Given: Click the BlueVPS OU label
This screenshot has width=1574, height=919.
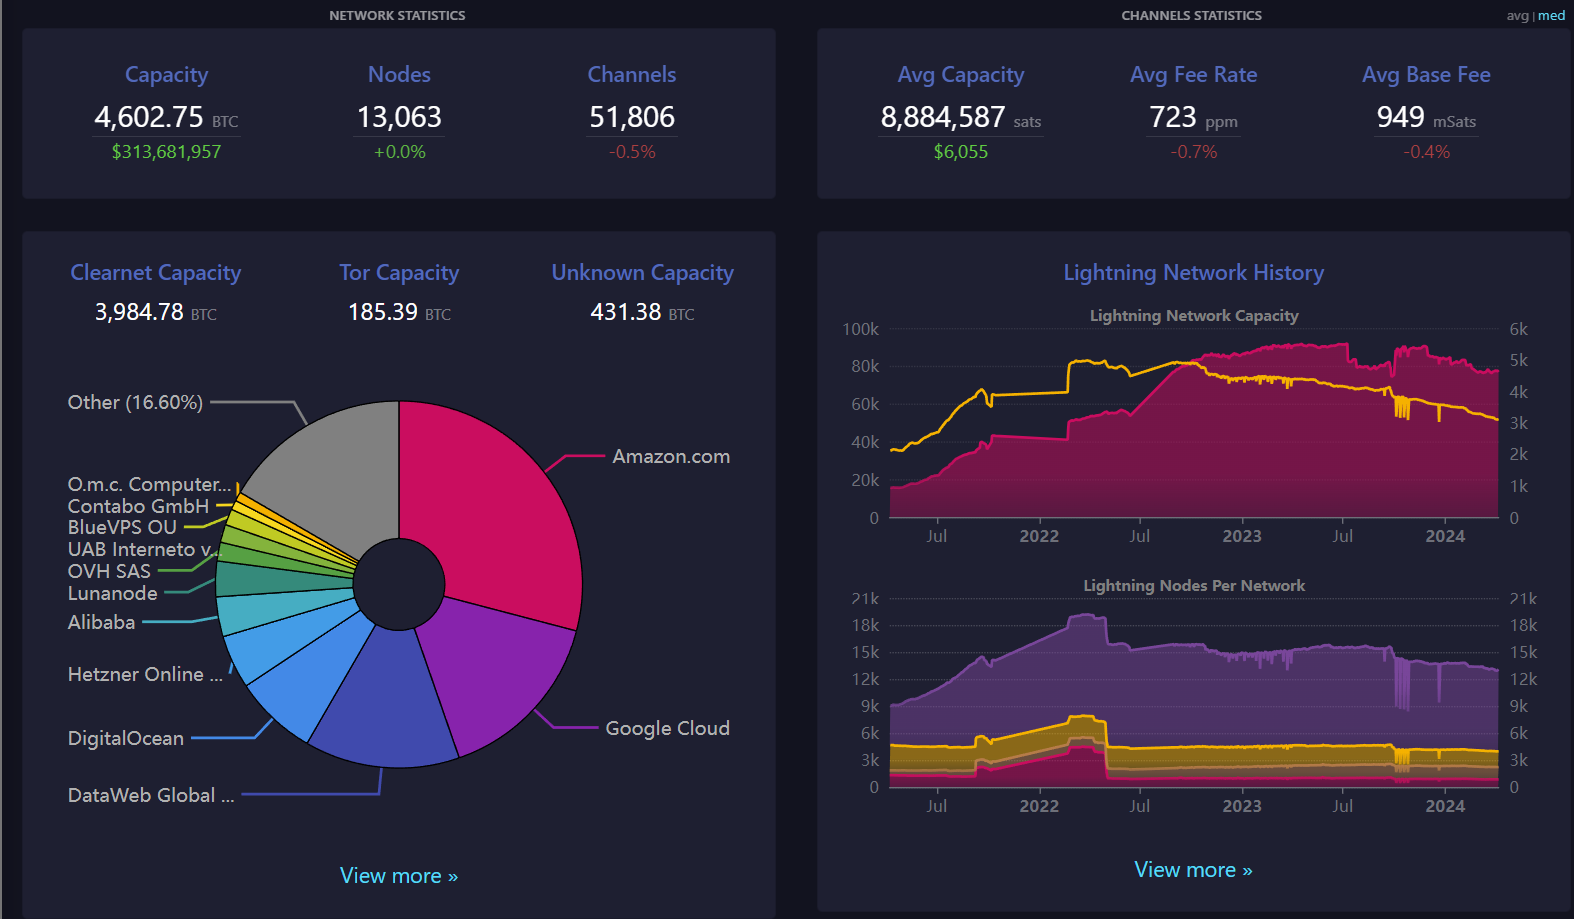Looking at the screenshot, I should tap(122, 528).
